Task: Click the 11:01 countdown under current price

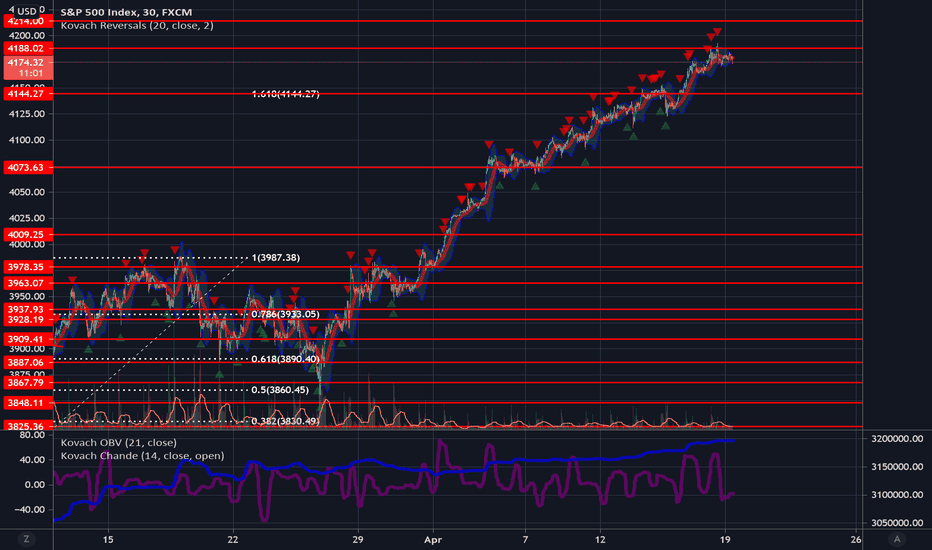Action: click(30, 73)
